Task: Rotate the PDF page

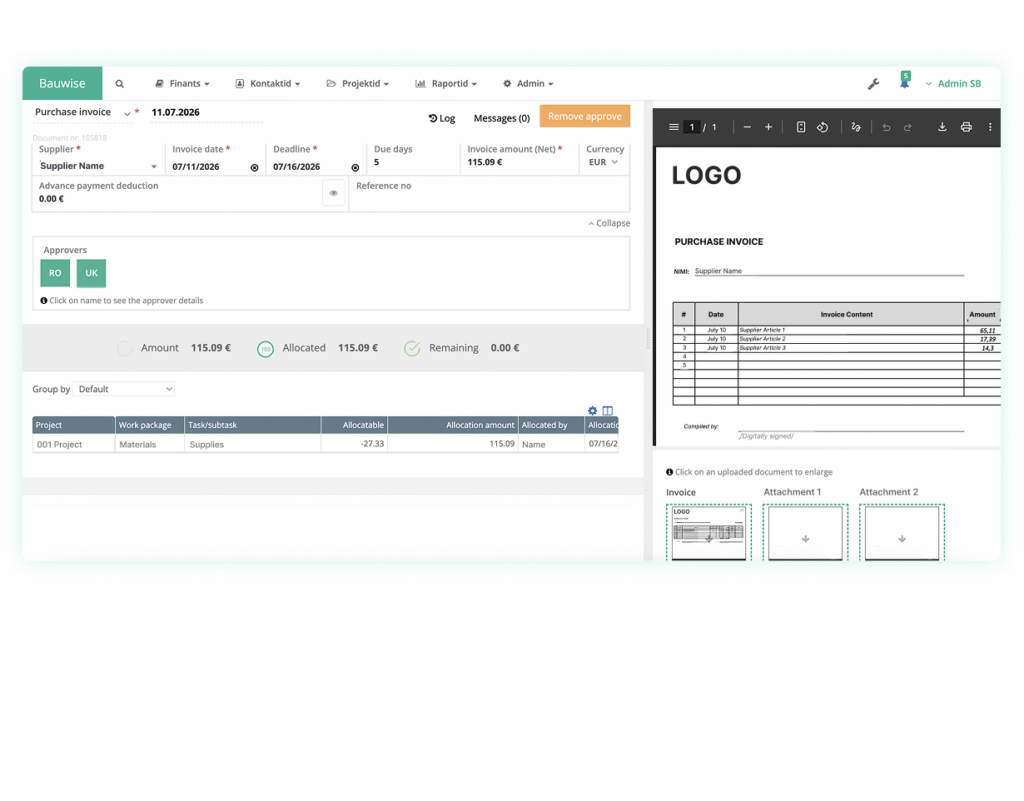Action: pyautogui.click(x=823, y=127)
